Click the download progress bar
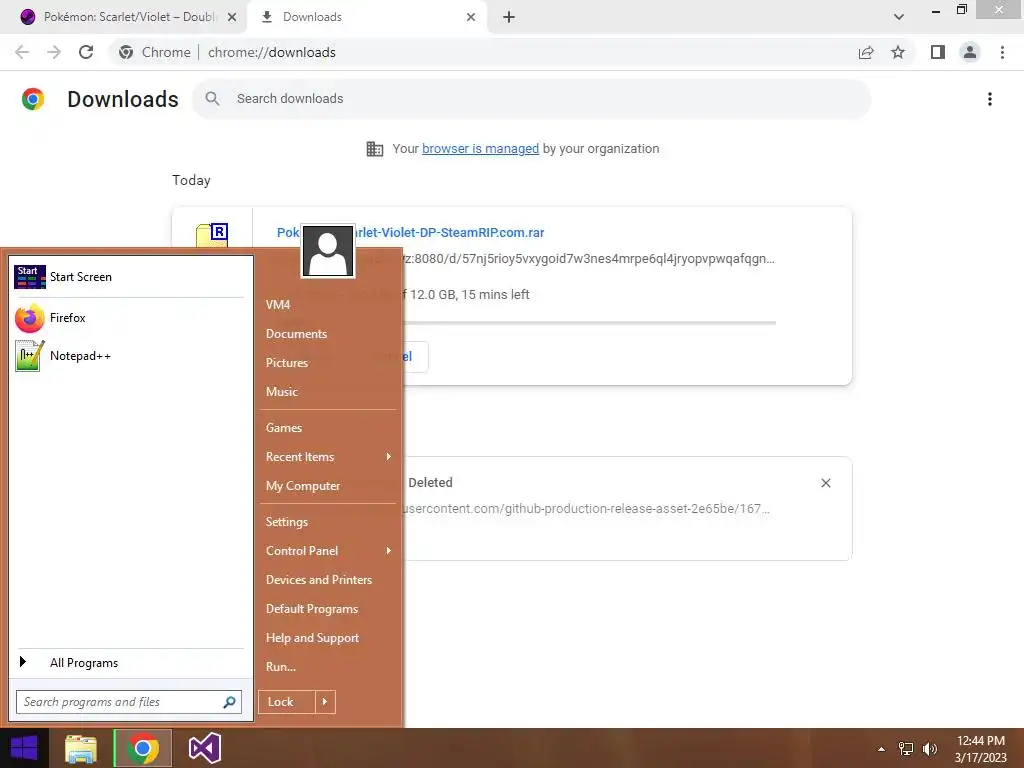The width and height of the screenshot is (1024, 768). click(590, 323)
